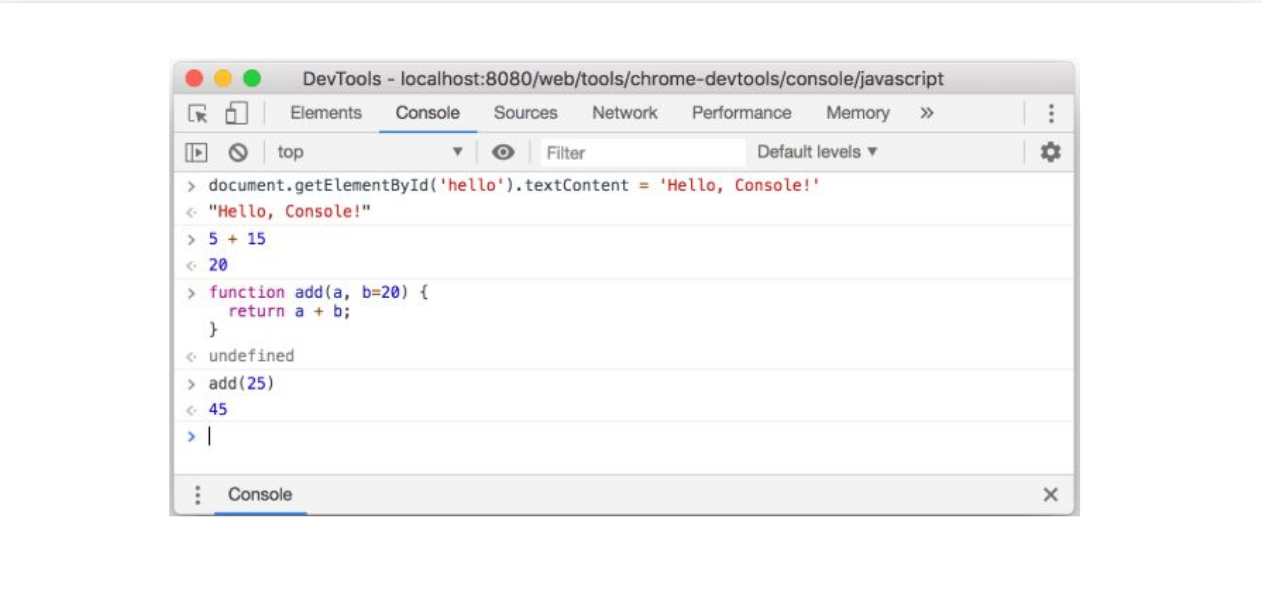Viewport: 1261px width, 605px height.
Task: Toggle the device toolbar icon
Action: tap(236, 113)
